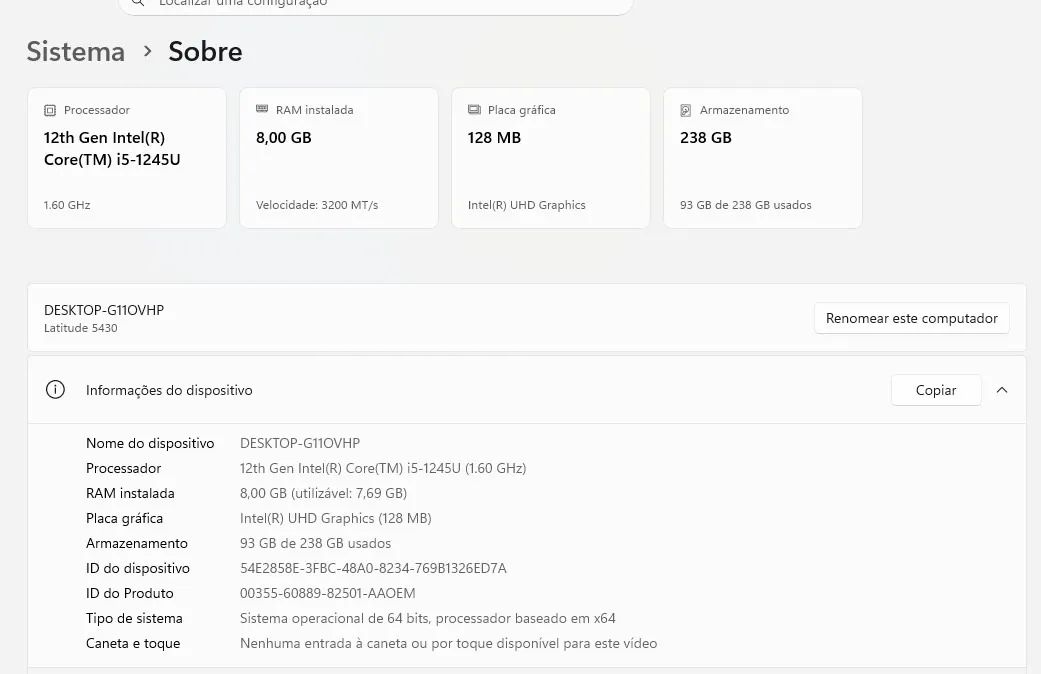Open the Placa gráfica 128 MB card
The width and height of the screenshot is (1041, 674).
point(550,158)
